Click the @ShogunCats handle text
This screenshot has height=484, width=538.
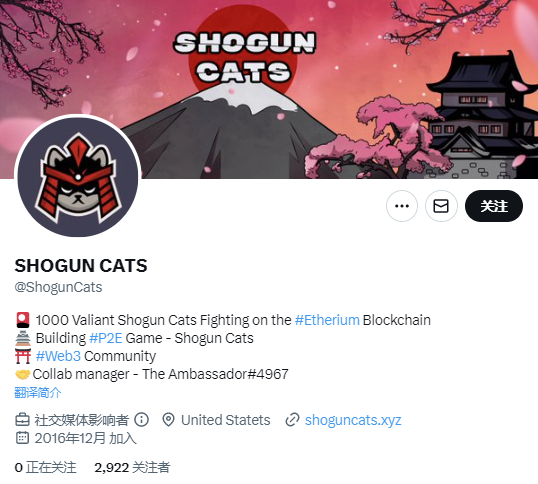point(58,287)
